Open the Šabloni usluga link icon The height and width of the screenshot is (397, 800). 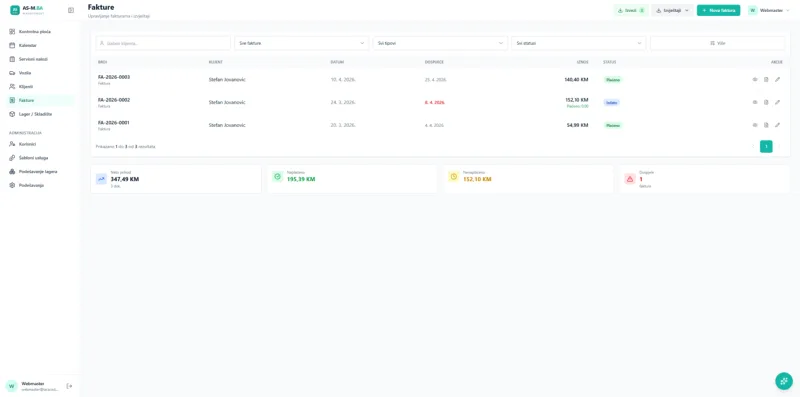(x=12, y=158)
